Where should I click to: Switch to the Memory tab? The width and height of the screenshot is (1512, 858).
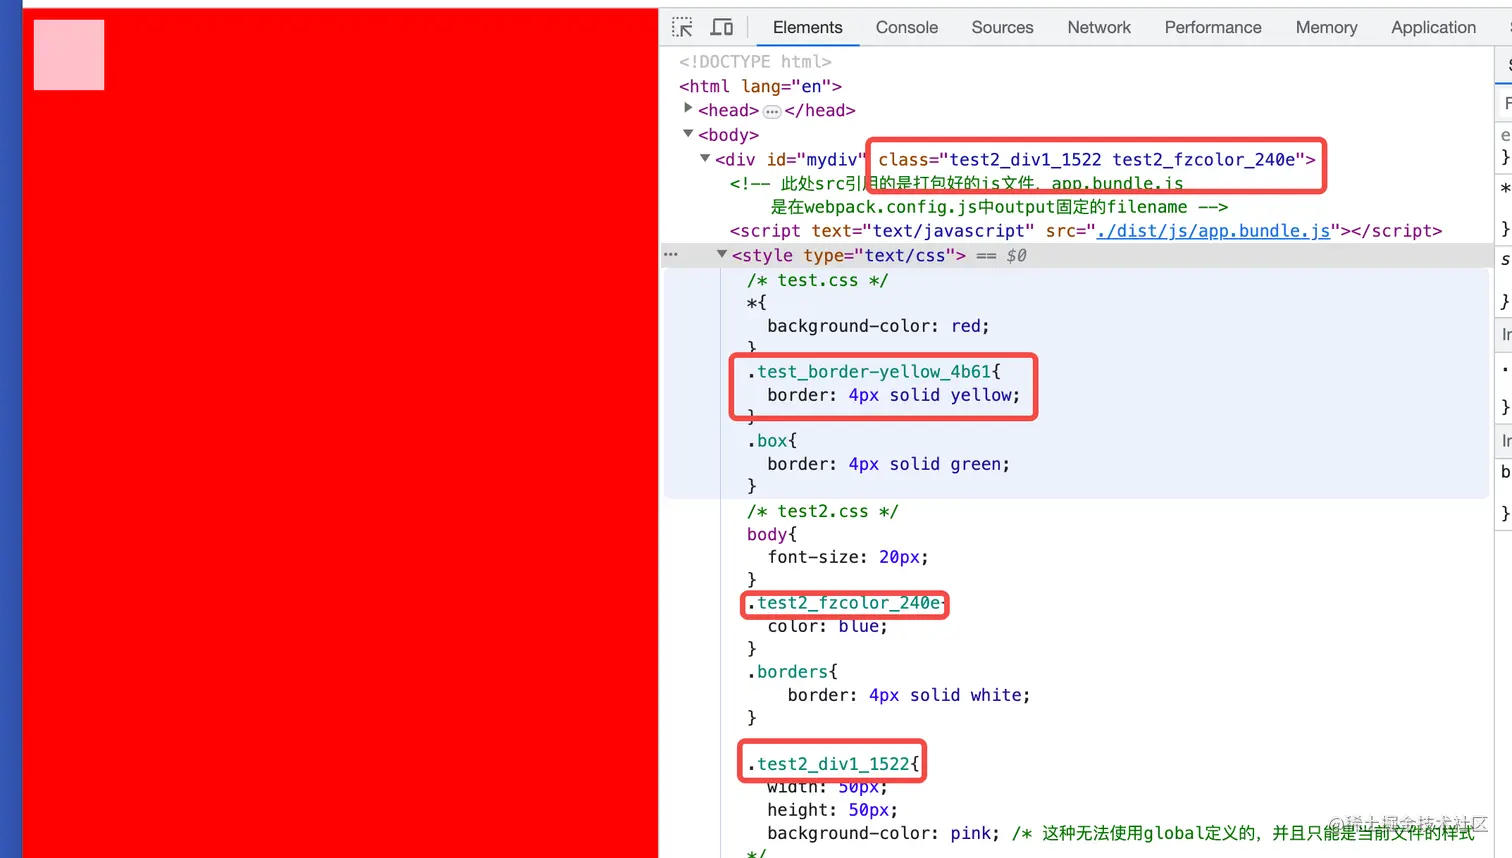pos(1326,27)
